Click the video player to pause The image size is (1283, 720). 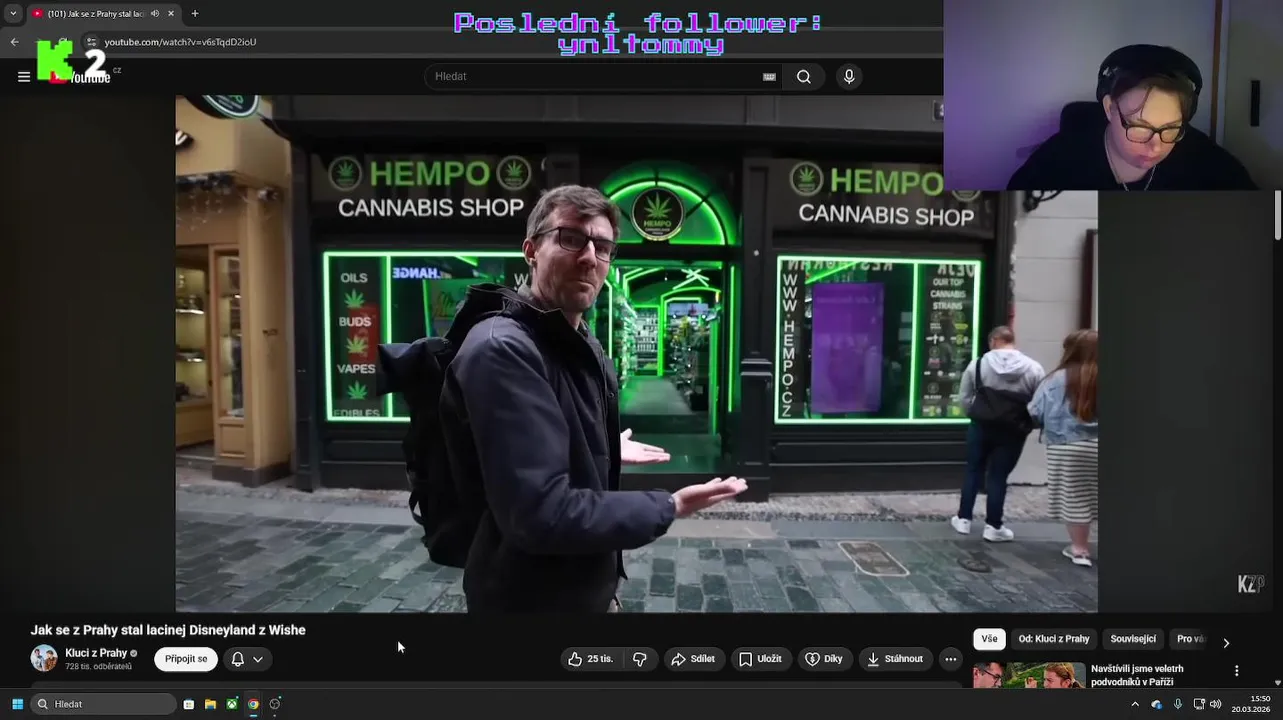[636, 353]
